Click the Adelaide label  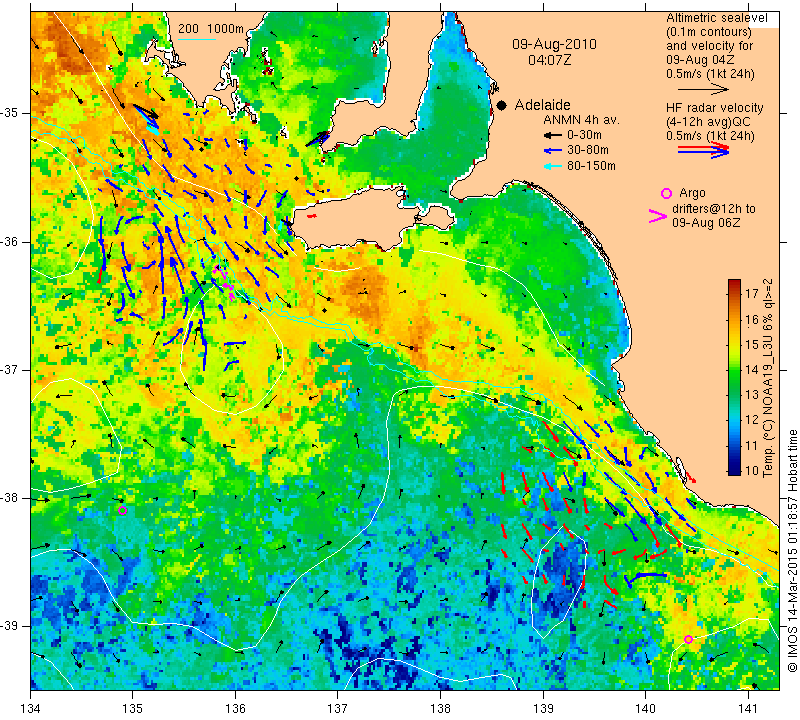click(x=542, y=105)
